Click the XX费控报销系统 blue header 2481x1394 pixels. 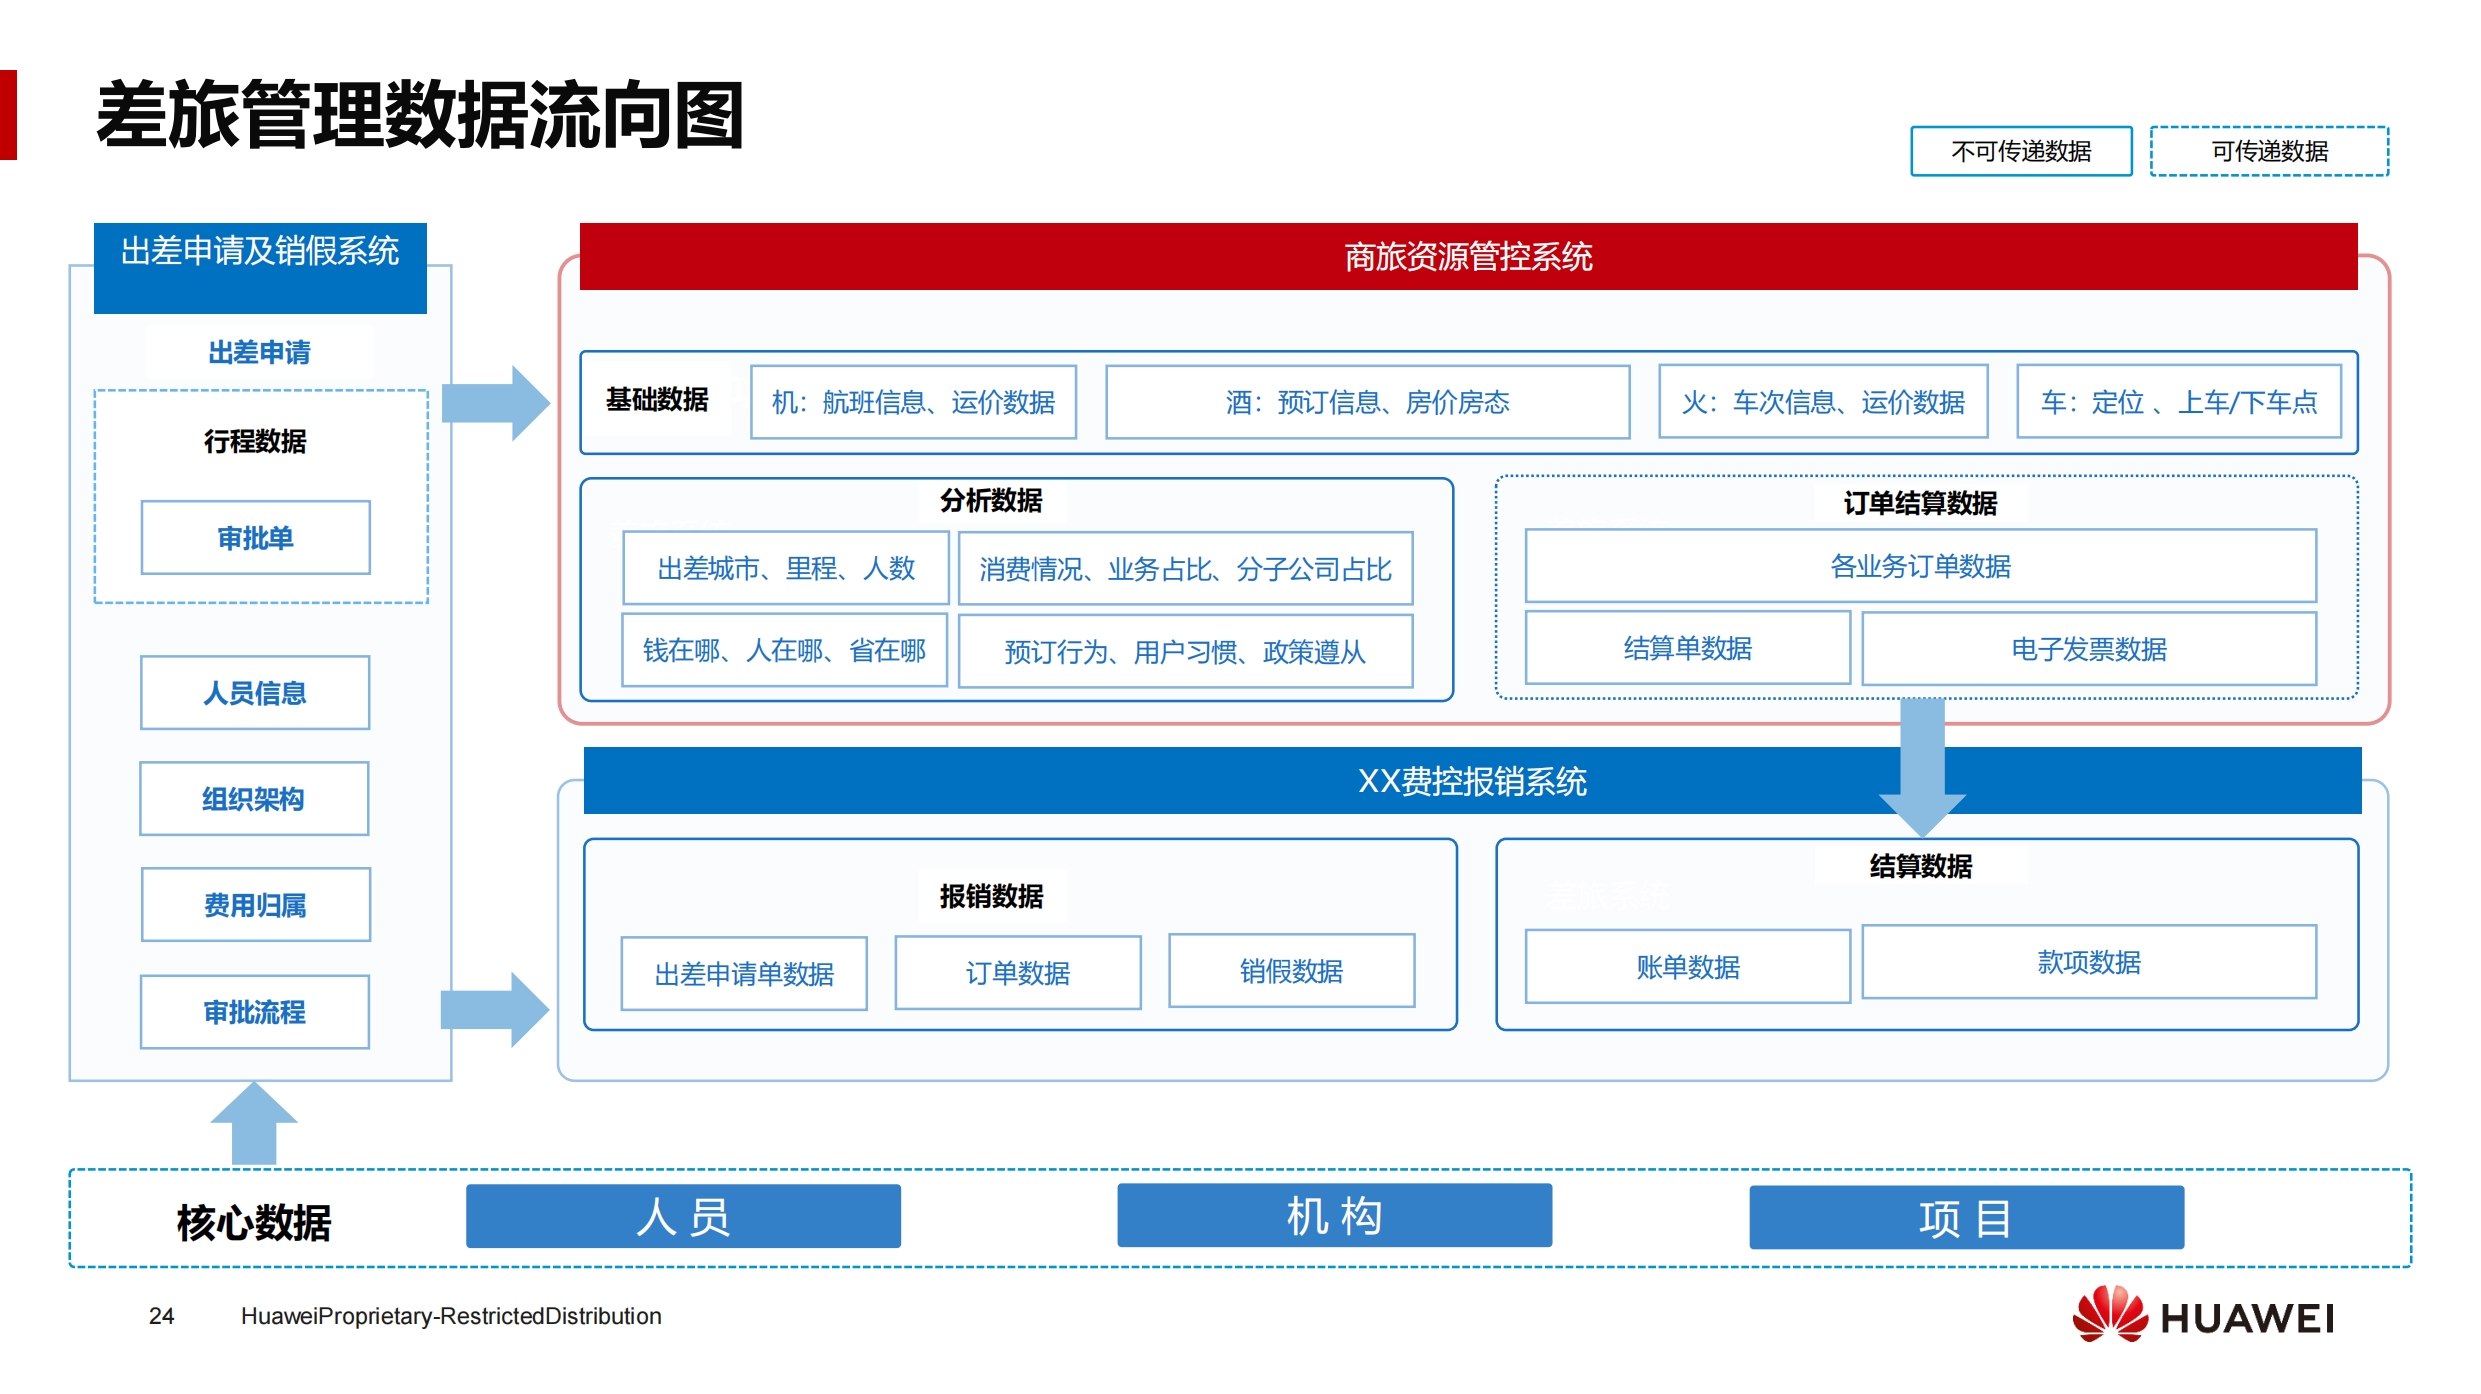click(1472, 781)
